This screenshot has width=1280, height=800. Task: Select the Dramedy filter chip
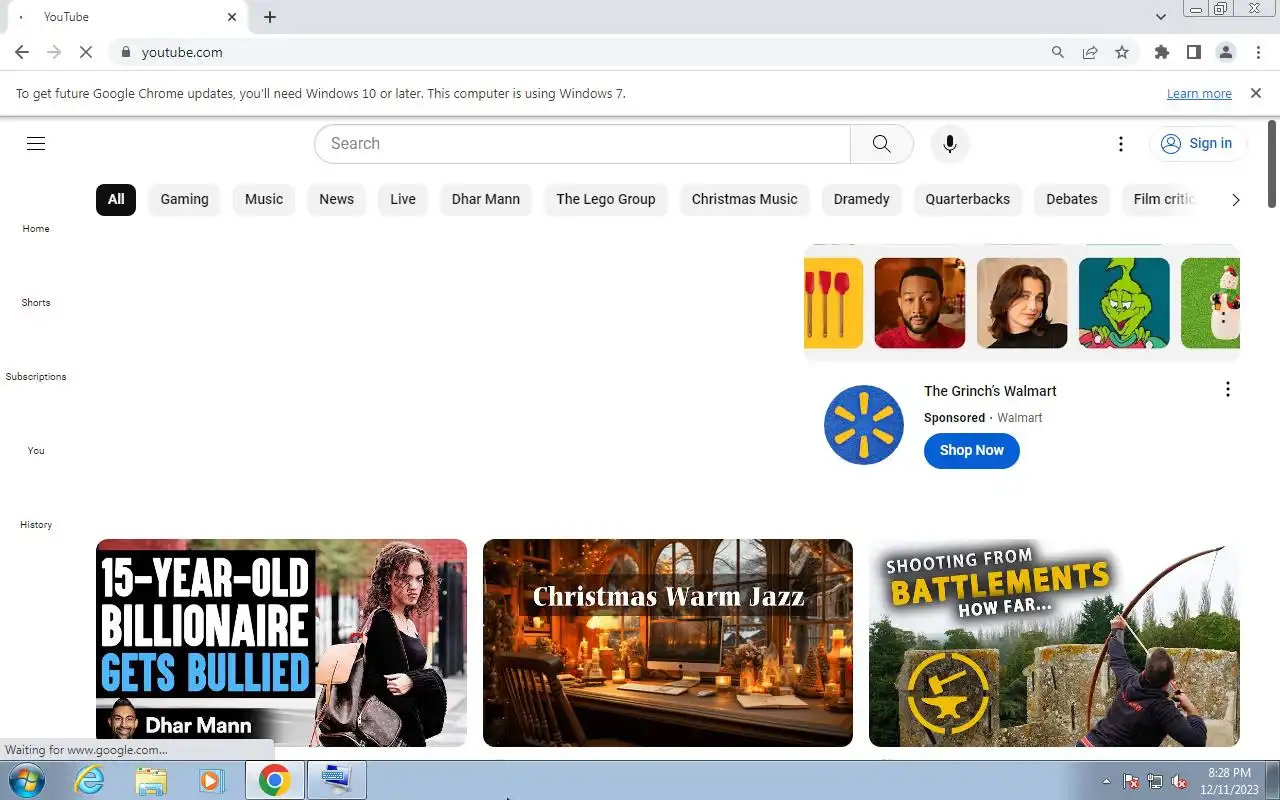pos(862,199)
